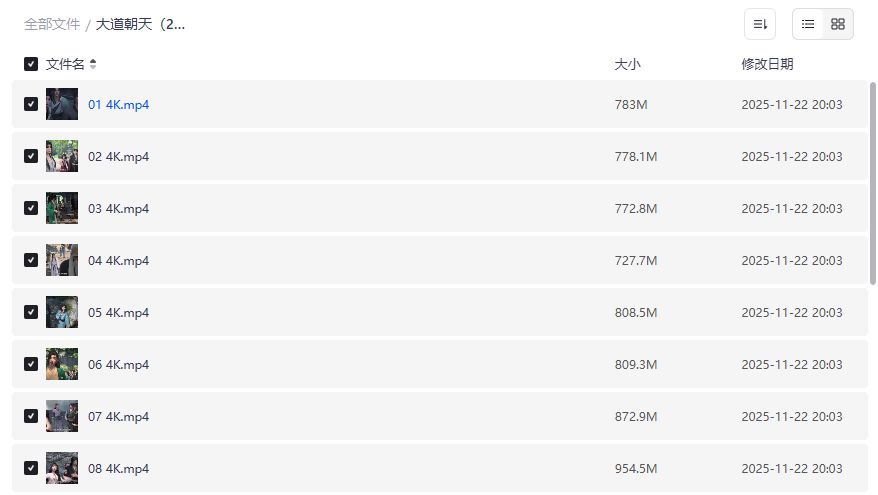Click the 02 4K.mp4 video thumbnail

(x=62, y=156)
